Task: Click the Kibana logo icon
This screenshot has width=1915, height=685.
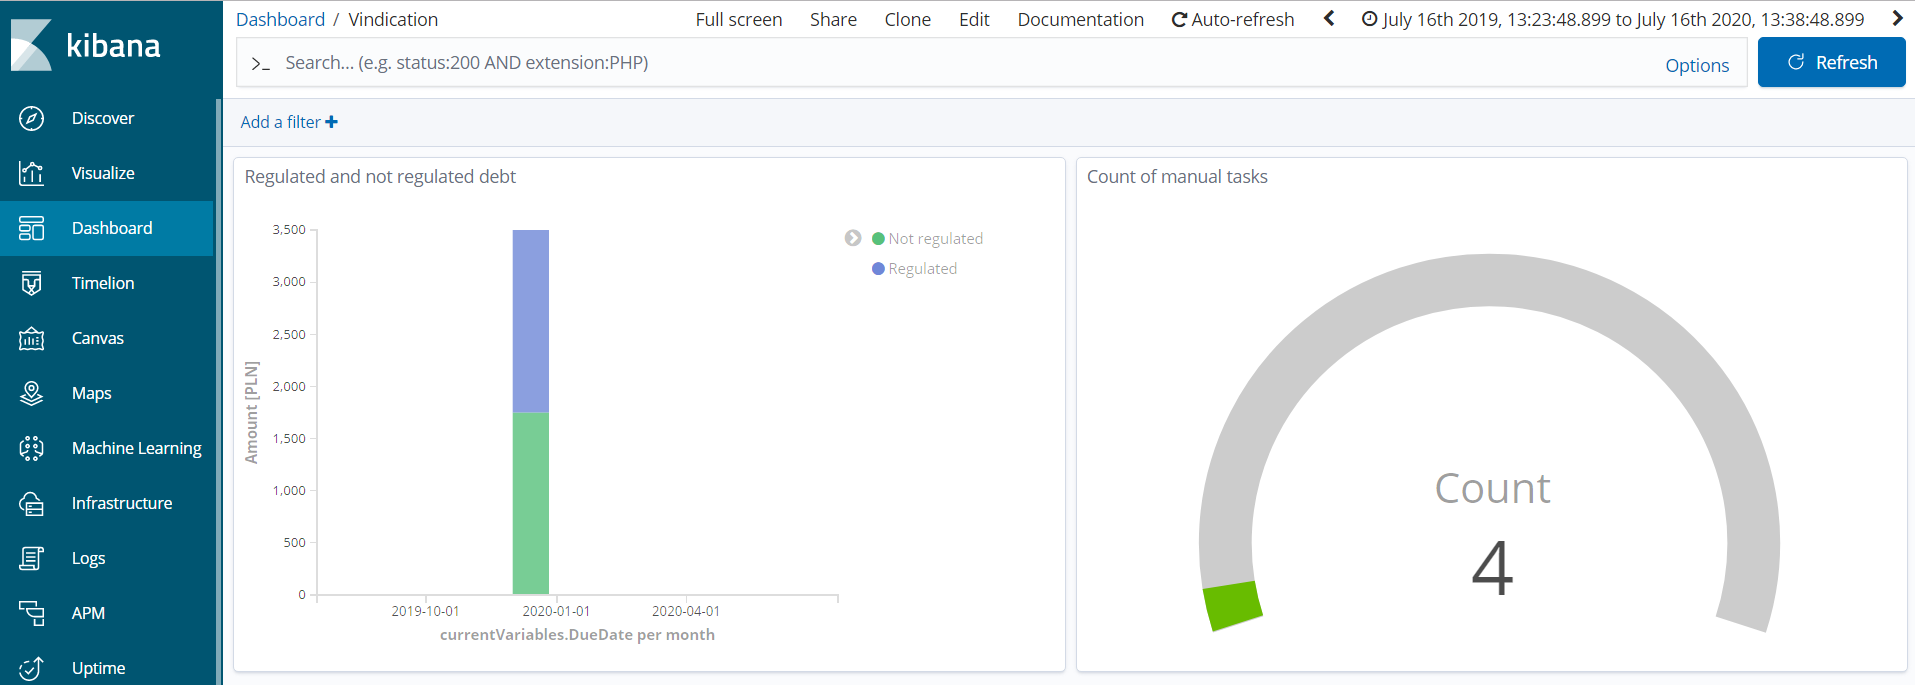Action: coord(31,45)
